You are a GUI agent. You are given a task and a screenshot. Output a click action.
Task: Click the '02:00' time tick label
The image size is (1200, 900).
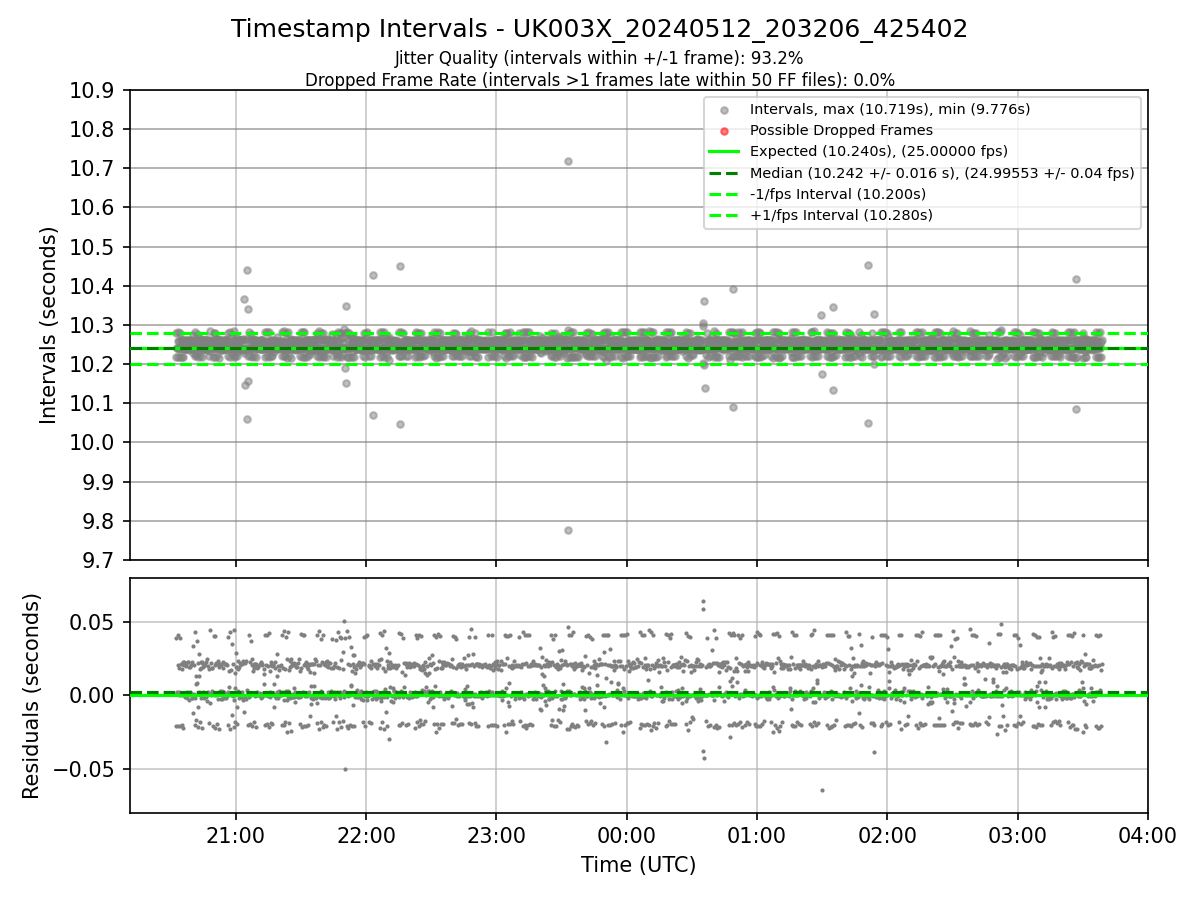tap(888, 835)
